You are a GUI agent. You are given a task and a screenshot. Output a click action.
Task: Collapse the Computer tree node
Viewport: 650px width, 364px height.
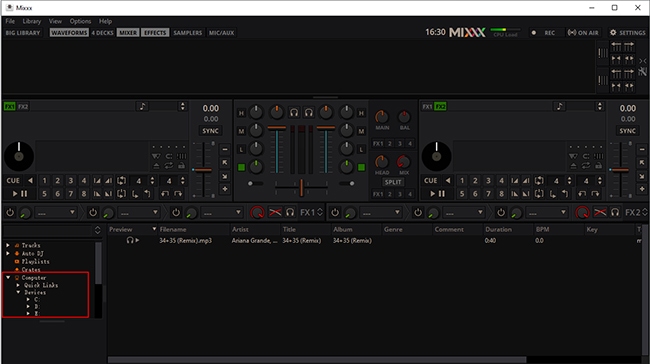8,277
